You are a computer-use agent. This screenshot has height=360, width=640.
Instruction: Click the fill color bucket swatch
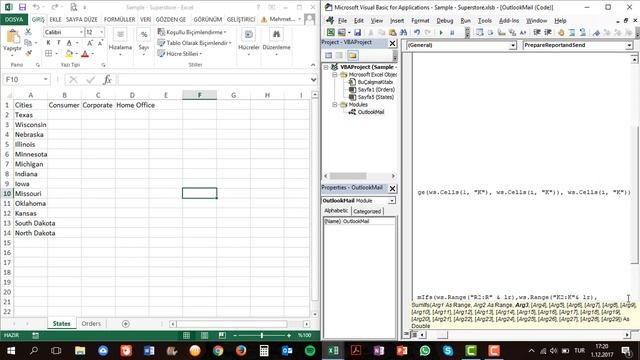point(69,53)
